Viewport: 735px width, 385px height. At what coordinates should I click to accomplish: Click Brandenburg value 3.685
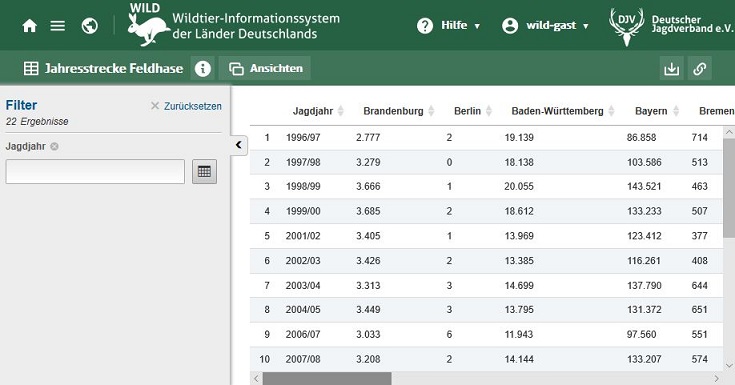(368, 211)
